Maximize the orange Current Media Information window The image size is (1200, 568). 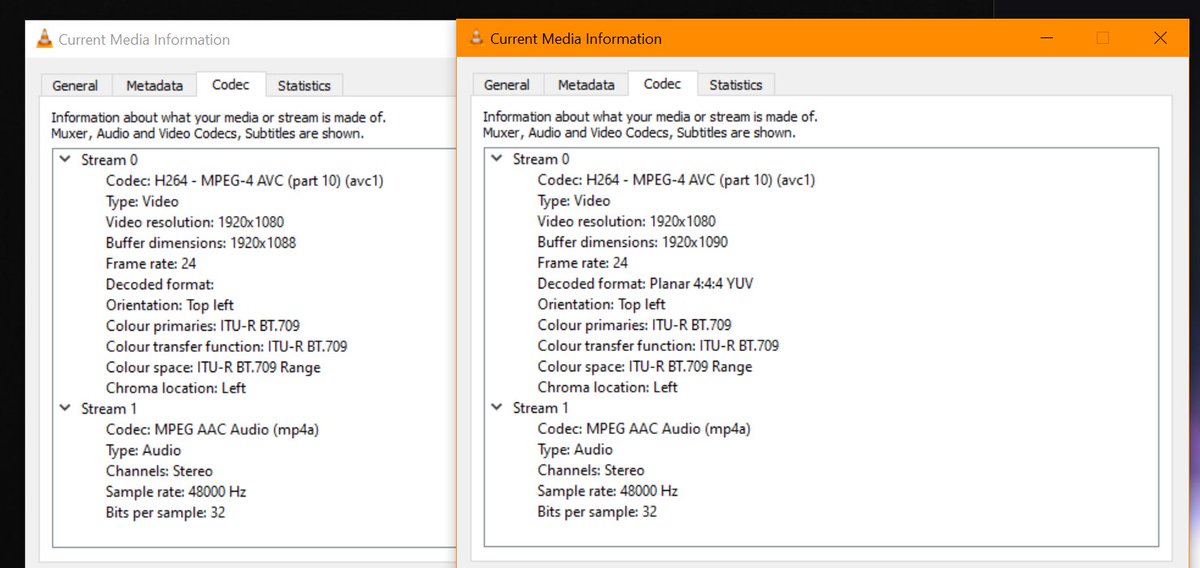[1103, 38]
